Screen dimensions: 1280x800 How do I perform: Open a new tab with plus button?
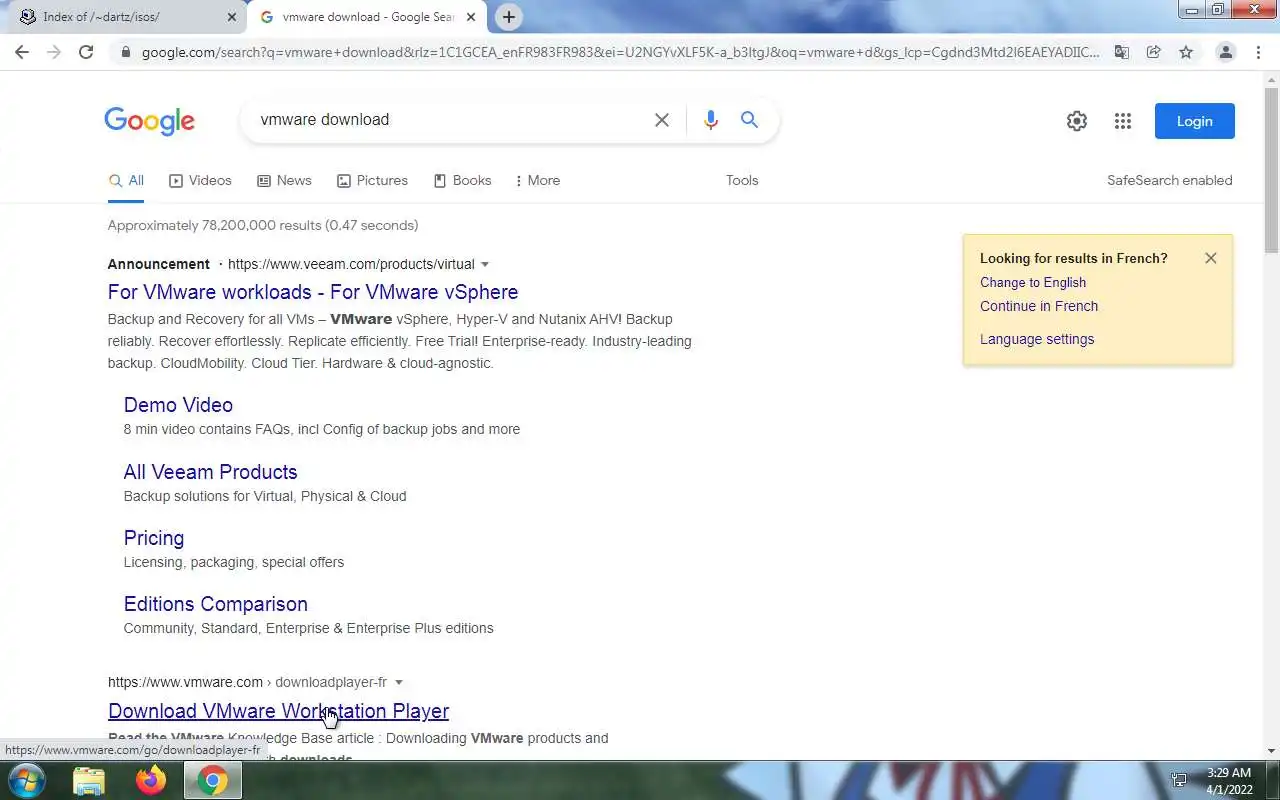(509, 17)
